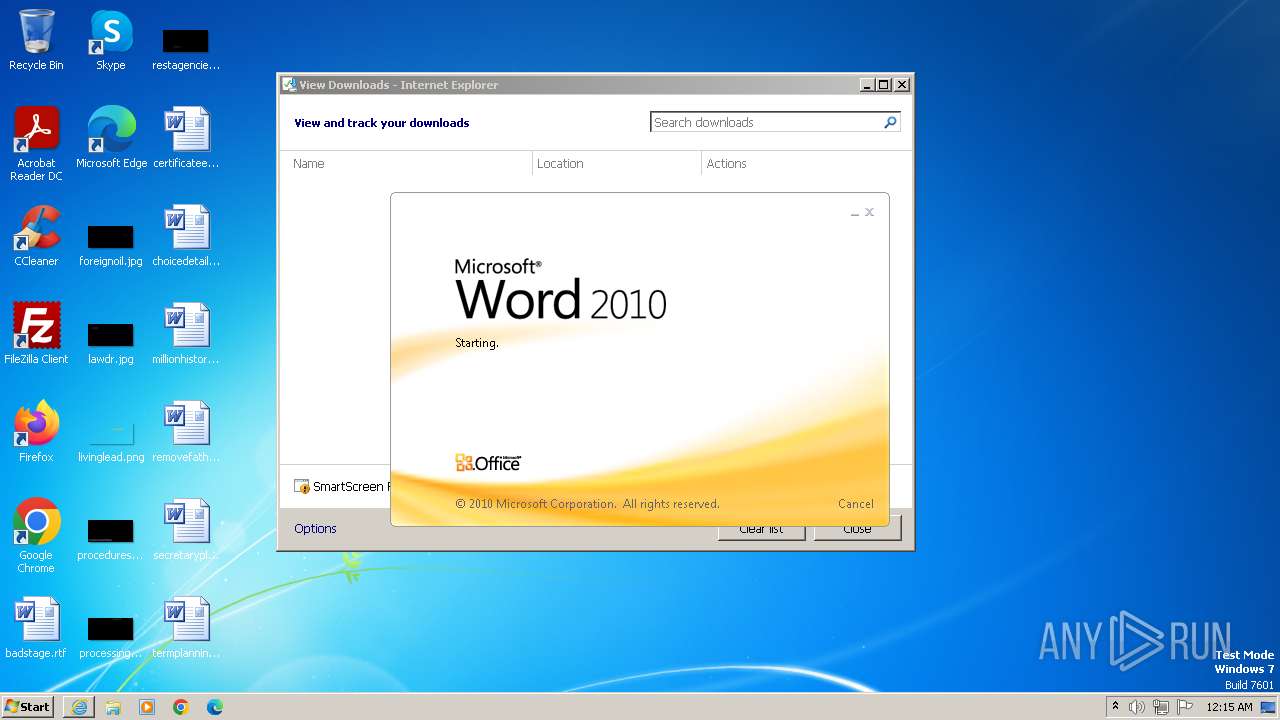The height and width of the screenshot is (720, 1280).
Task: Open Windows Media Player taskbar icon
Action: pyautogui.click(x=147, y=707)
